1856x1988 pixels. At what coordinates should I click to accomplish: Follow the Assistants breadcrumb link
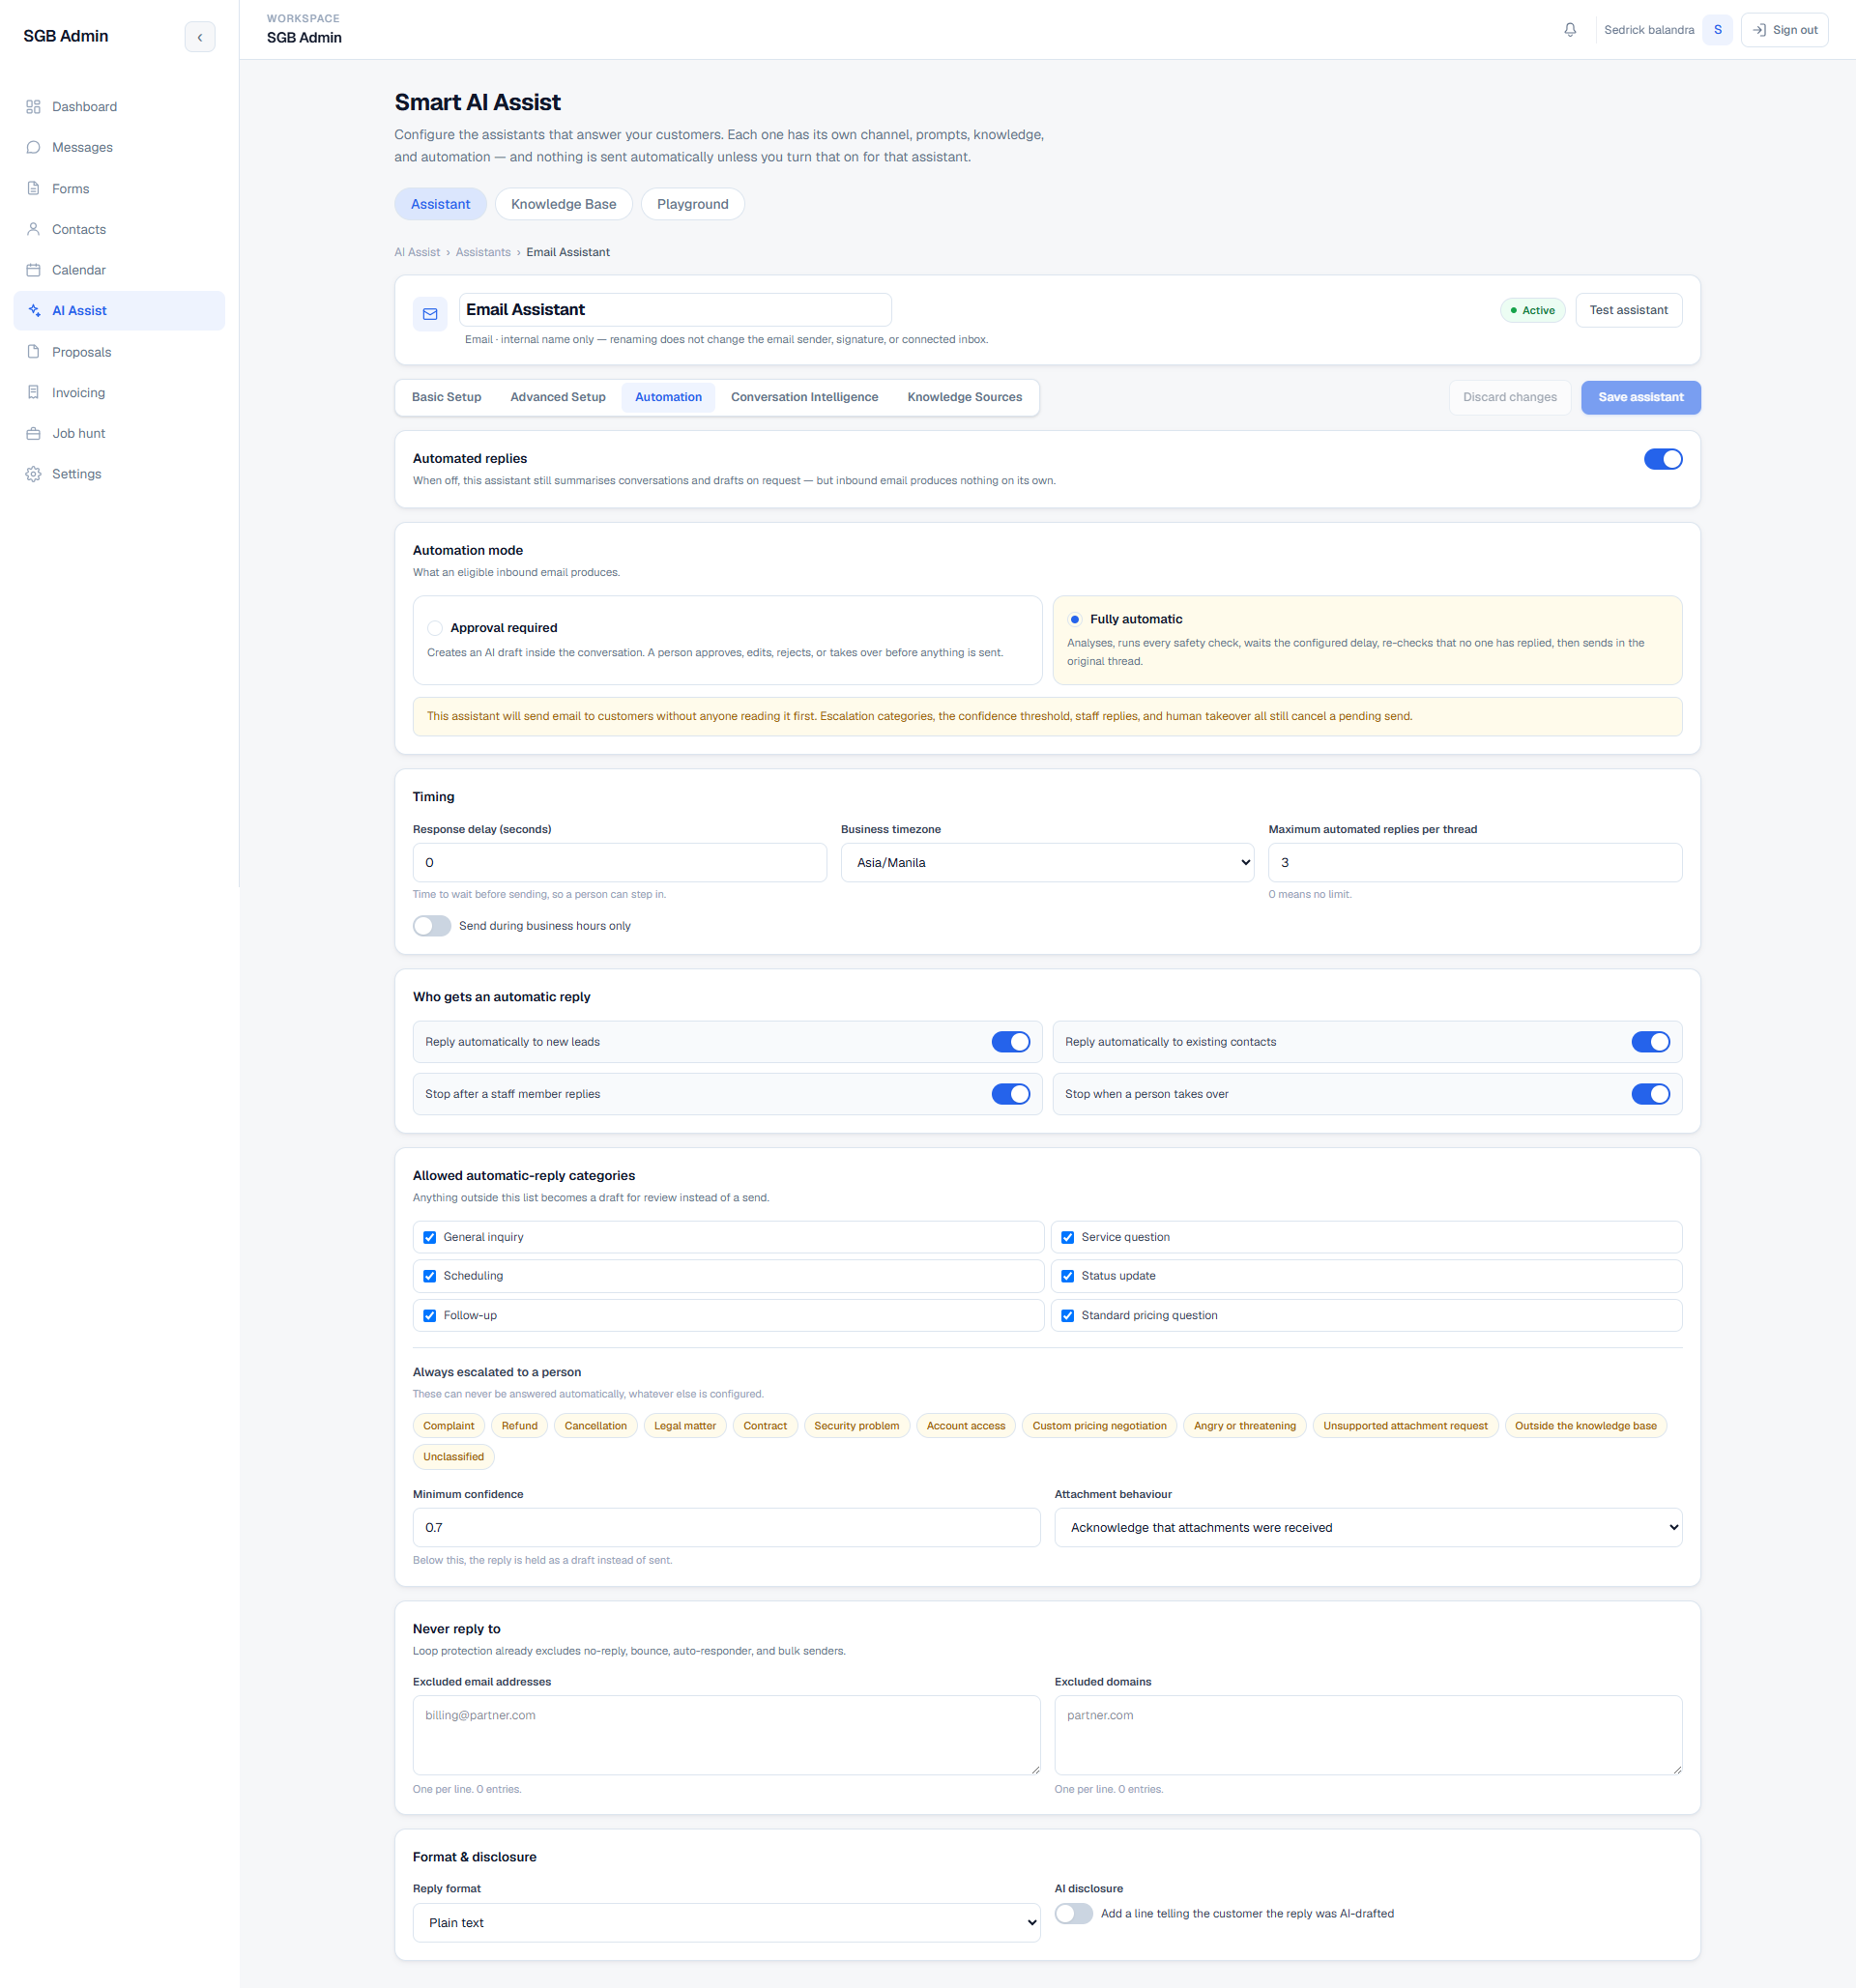(x=483, y=252)
